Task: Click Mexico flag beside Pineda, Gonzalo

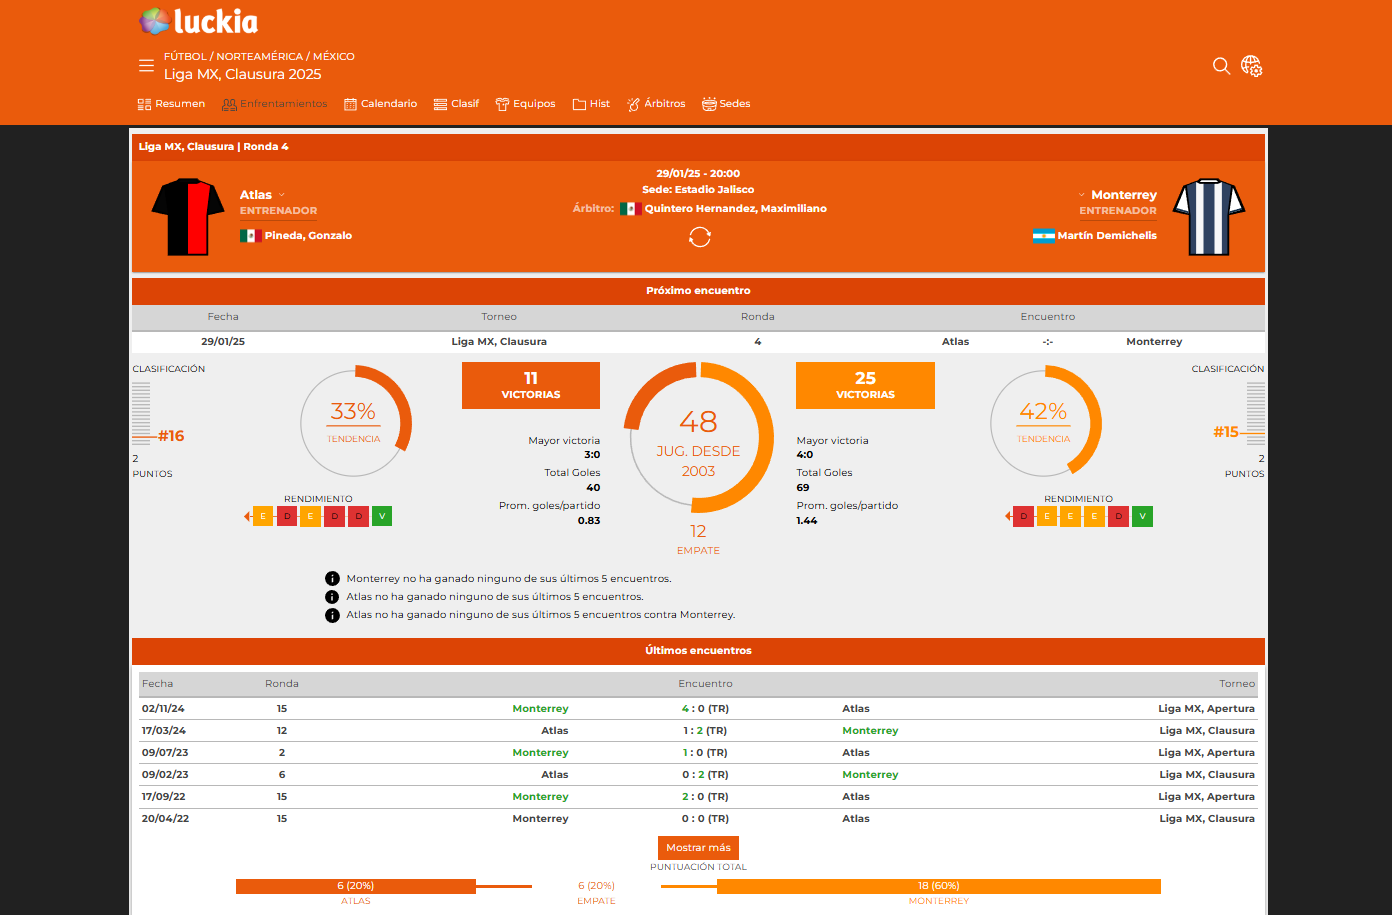Action: click(x=250, y=236)
